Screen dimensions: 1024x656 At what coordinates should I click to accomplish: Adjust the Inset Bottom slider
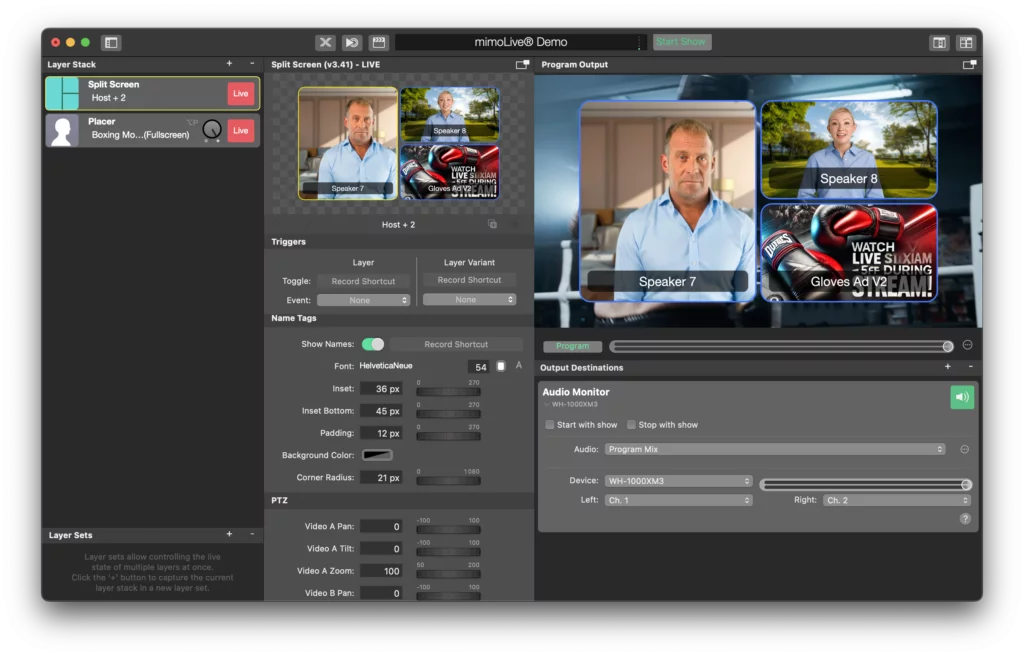click(449, 414)
